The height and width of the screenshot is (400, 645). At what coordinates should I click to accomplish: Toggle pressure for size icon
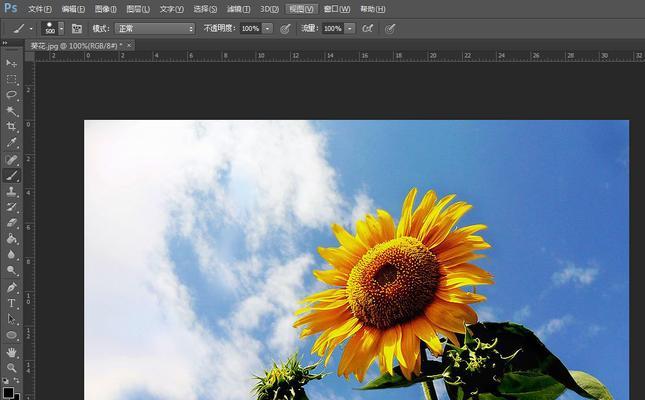point(390,28)
